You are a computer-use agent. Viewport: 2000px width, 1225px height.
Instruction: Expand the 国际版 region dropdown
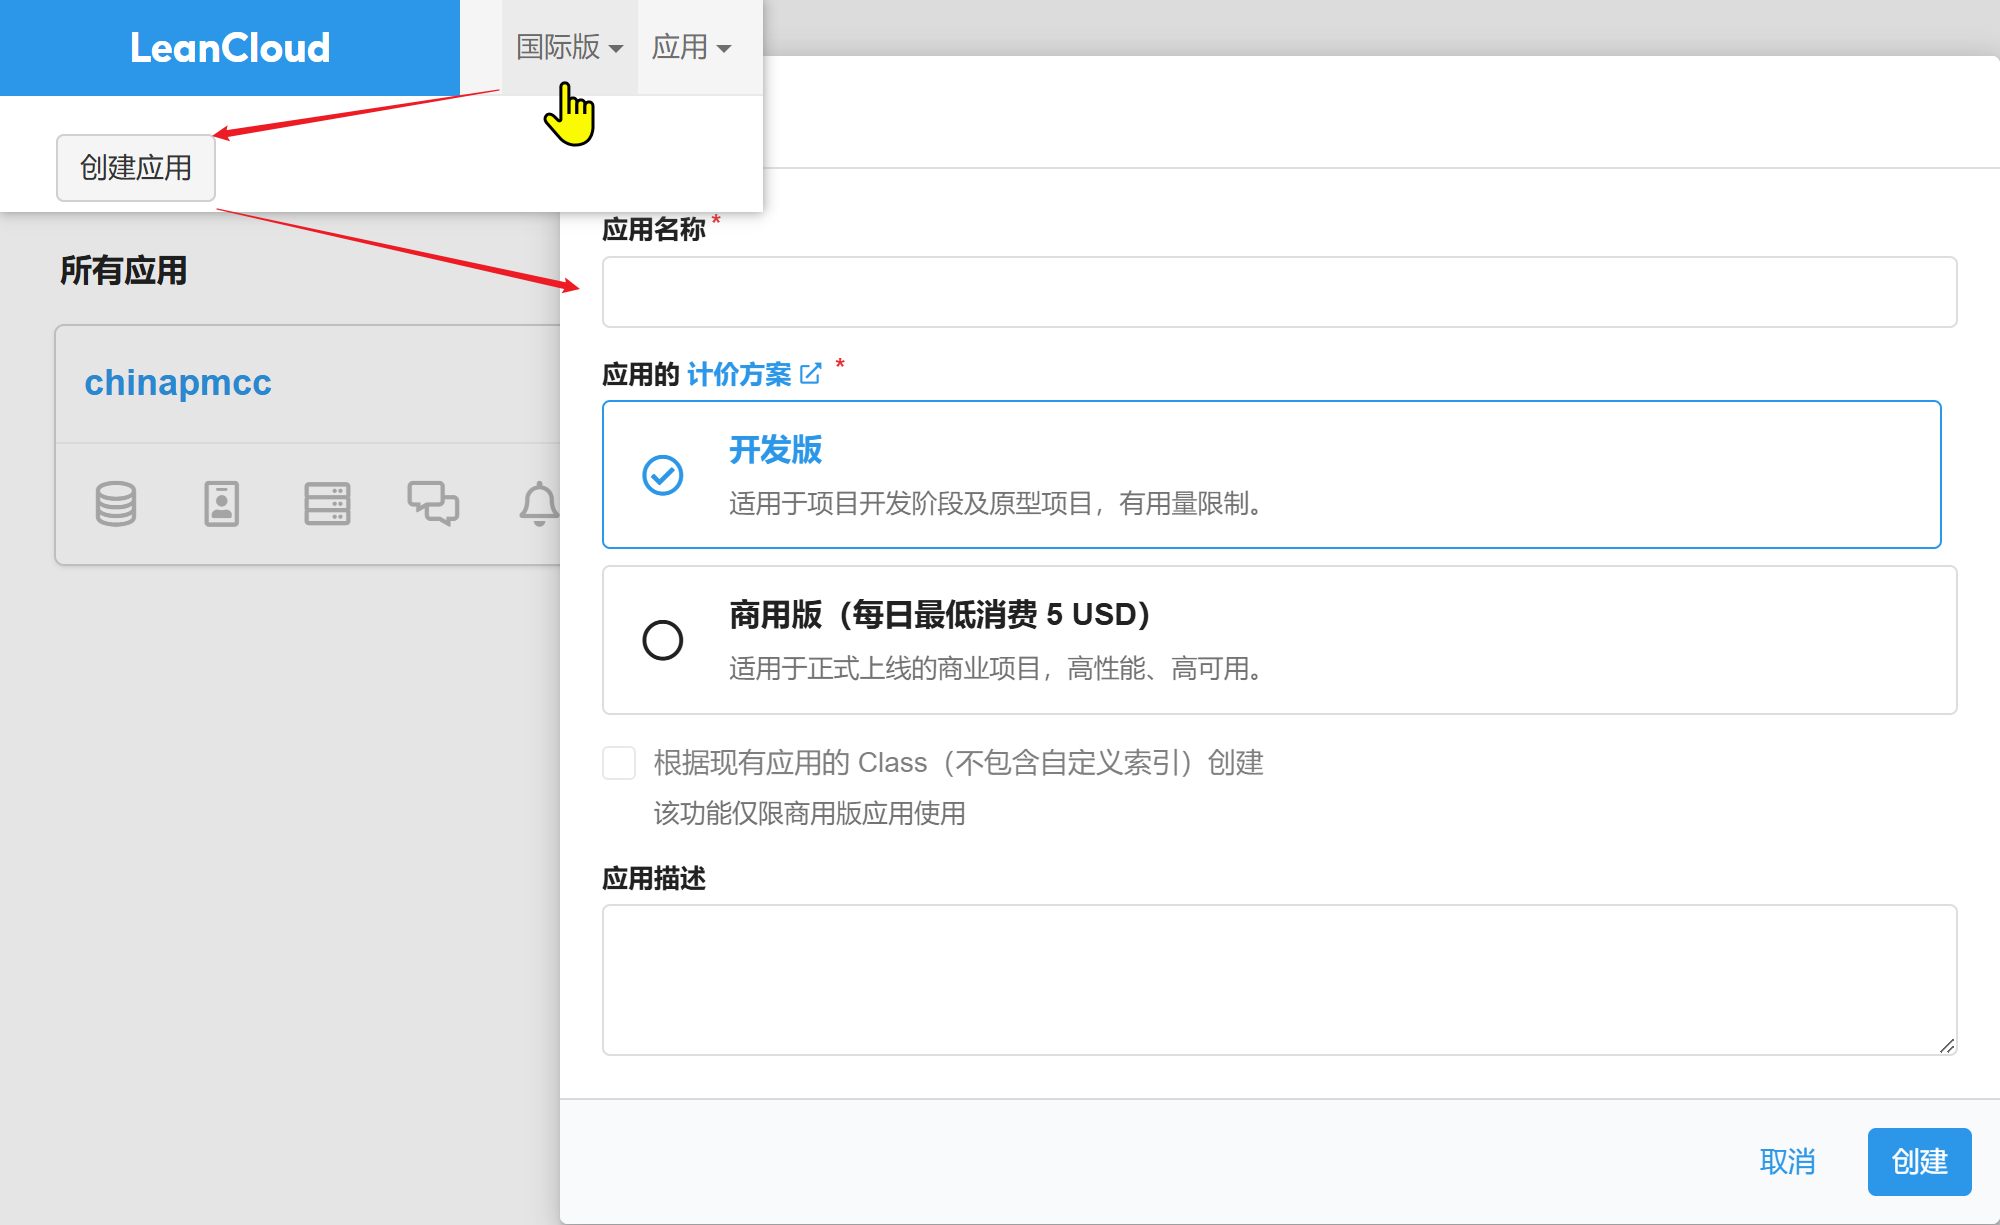(569, 47)
